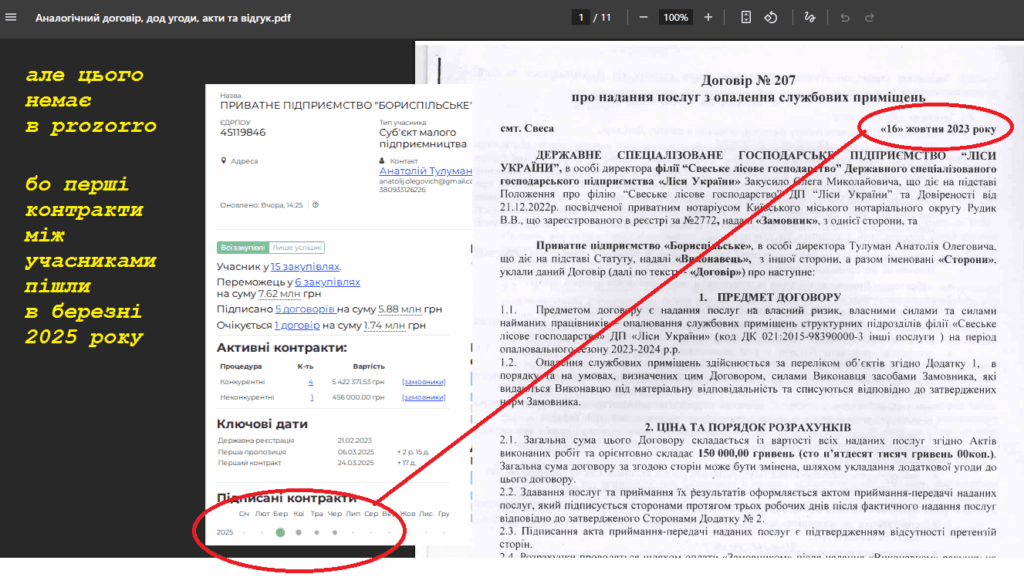The width and height of the screenshot is (1024, 584).
Task: Select the draw annotation tool
Action: pyautogui.click(x=810, y=18)
